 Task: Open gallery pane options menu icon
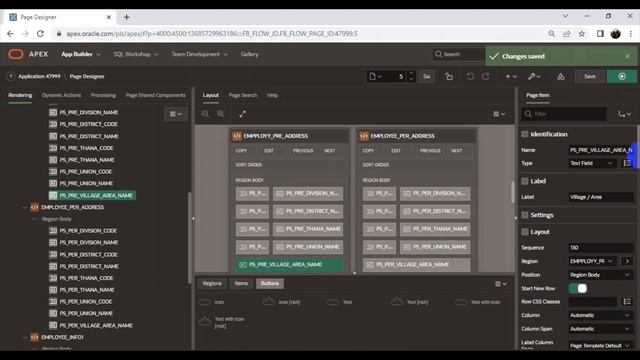point(500,284)
